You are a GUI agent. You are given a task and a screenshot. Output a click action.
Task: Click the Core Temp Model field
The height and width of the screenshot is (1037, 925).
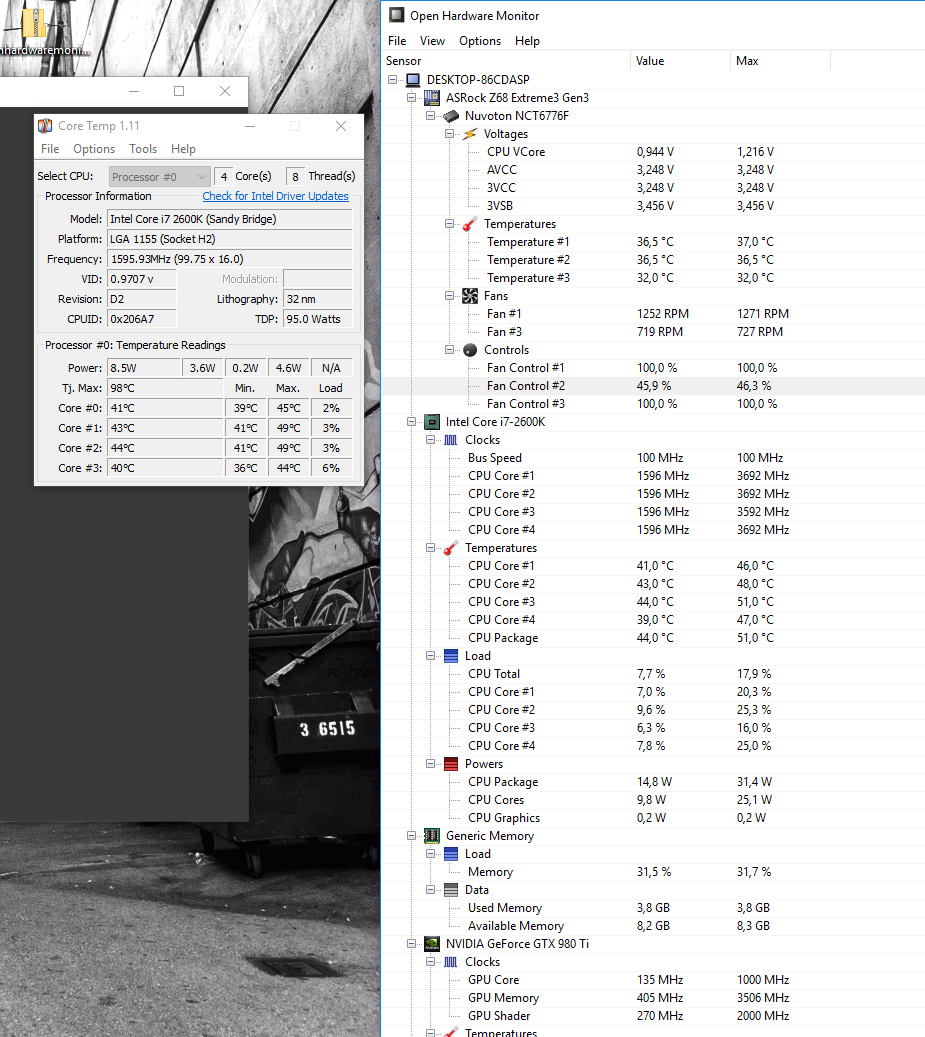pos(229,219)
